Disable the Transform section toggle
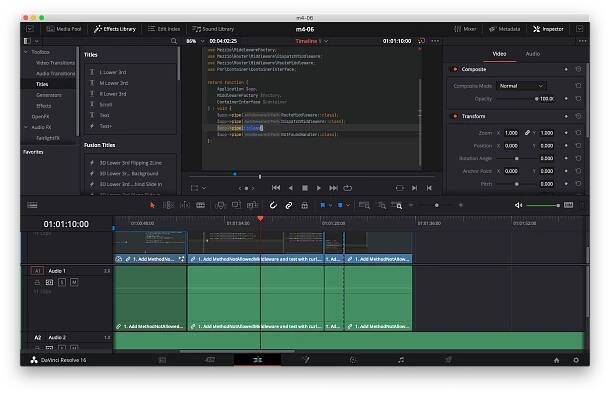Viewport: 610px width, 394px height. (455, 116)
